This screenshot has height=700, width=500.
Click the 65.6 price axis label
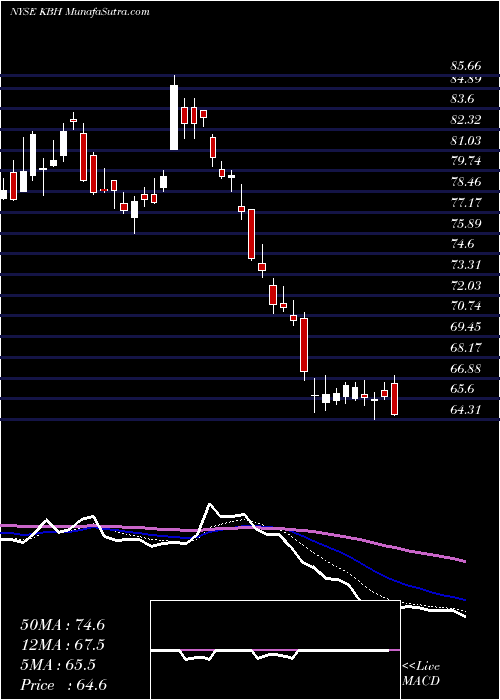[x=463, y=389]
